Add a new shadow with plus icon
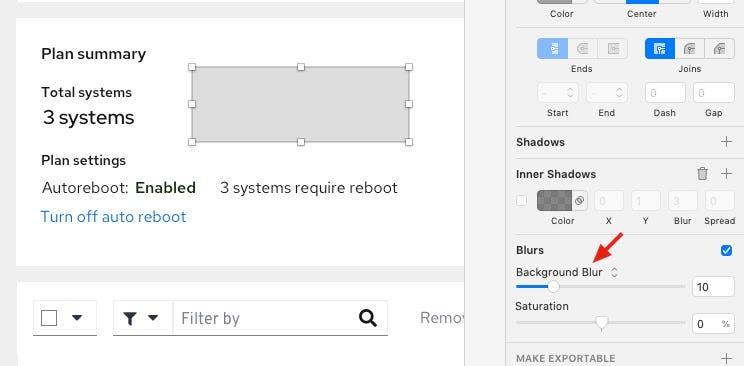This screenshot has width=744, height=366. 726,141
